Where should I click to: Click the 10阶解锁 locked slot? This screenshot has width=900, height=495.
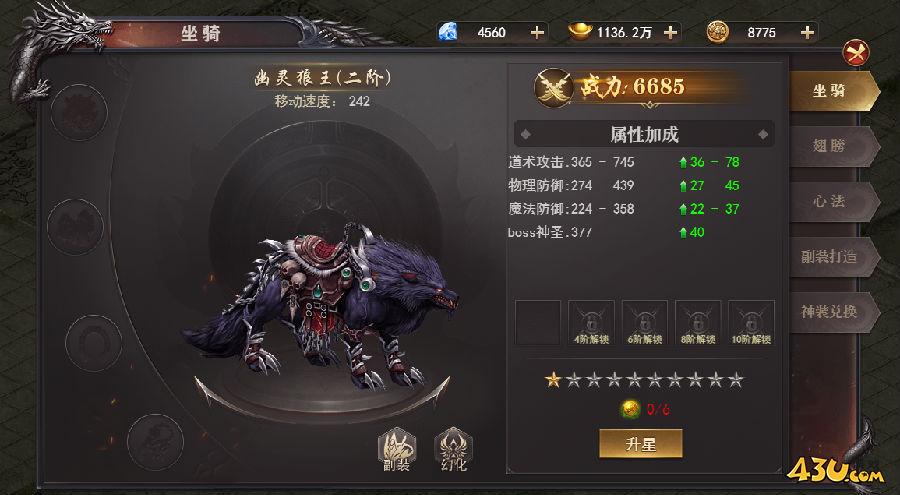tap(751, 323)
